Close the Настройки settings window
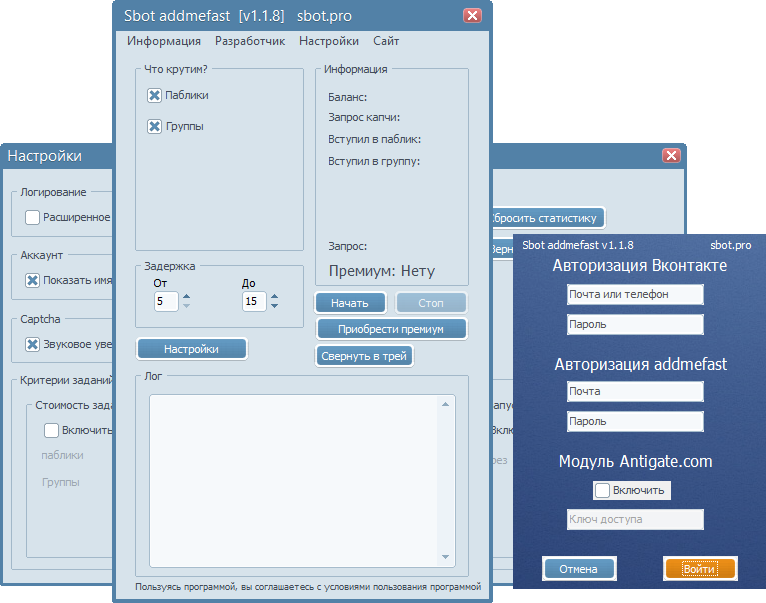This screenshot has width=766, height=603. click(671, 155)
